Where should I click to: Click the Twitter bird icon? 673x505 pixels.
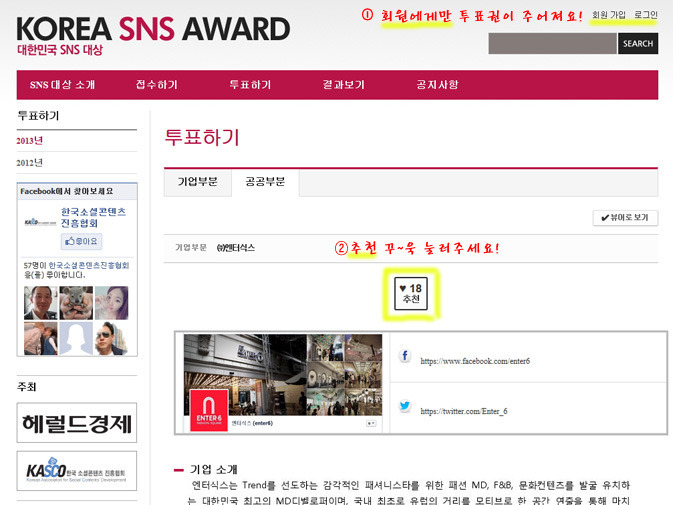point(405,406)
